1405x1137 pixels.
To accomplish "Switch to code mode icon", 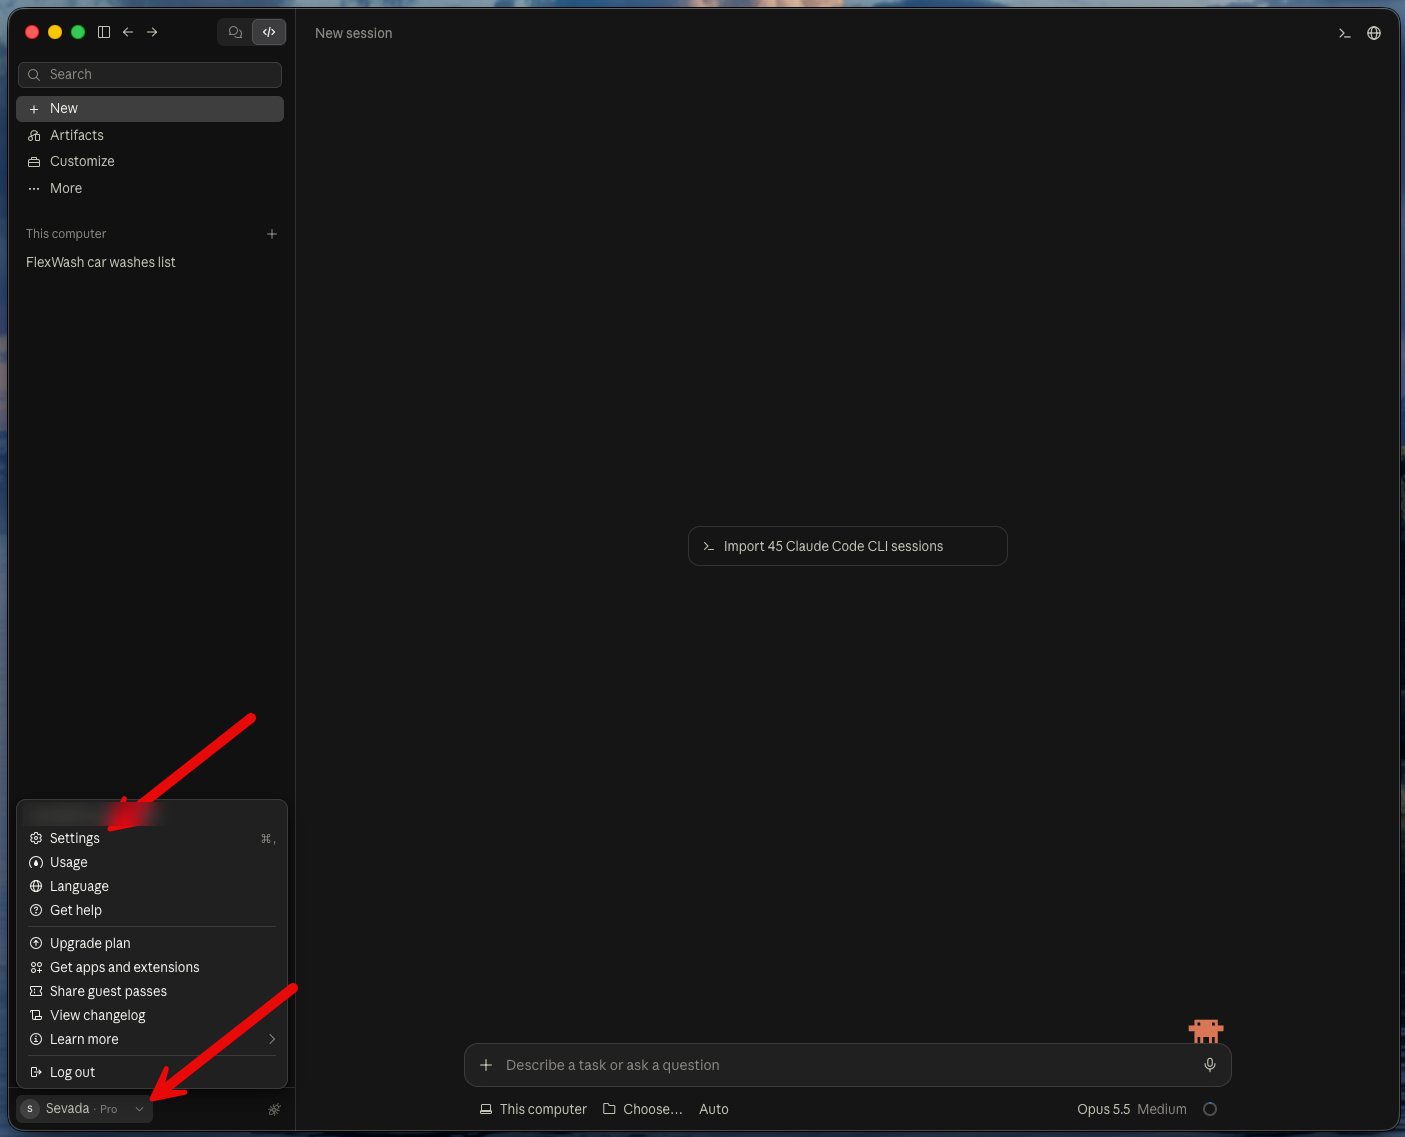I will [269, 32].
